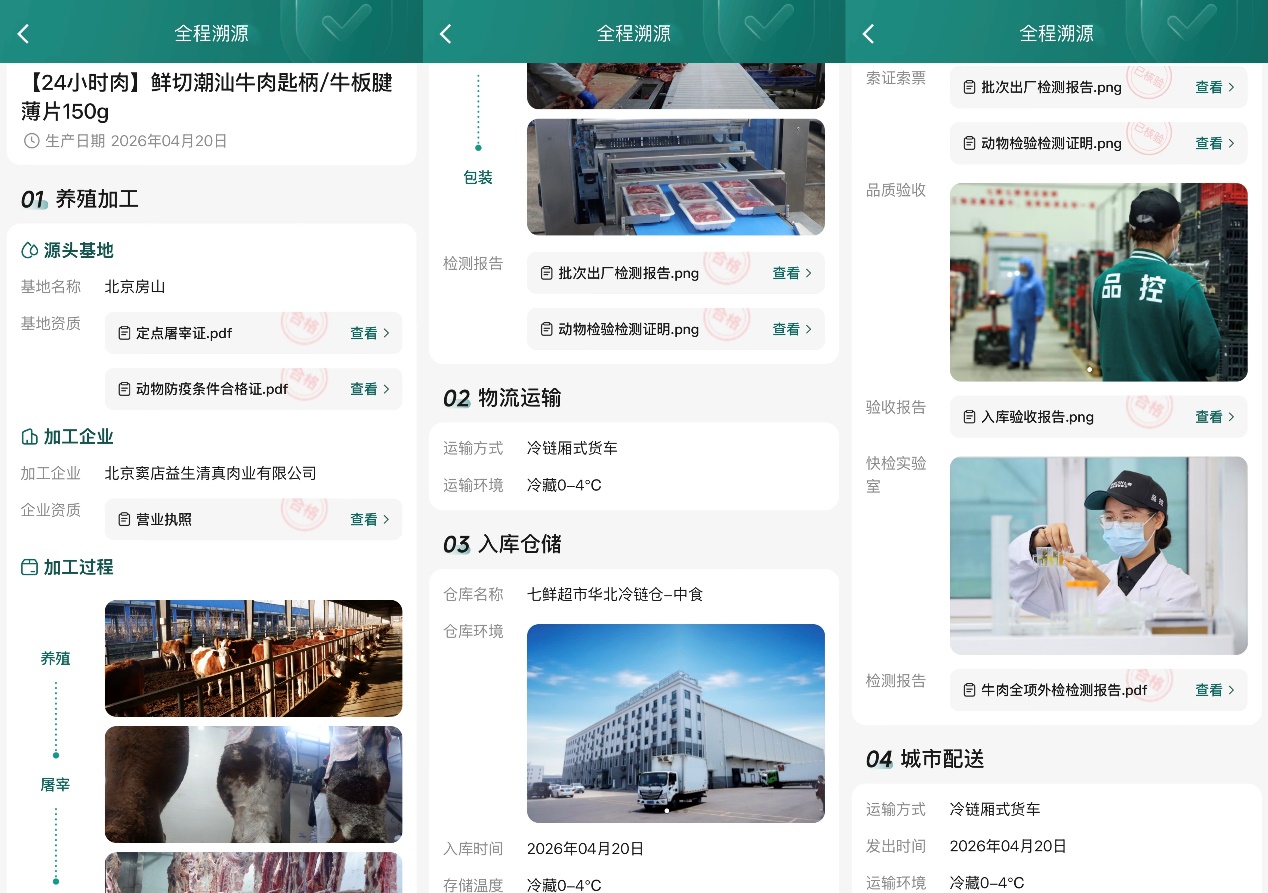
Task: Tap 查看 for 入库验收报告.png
Action: (1209, 417)
